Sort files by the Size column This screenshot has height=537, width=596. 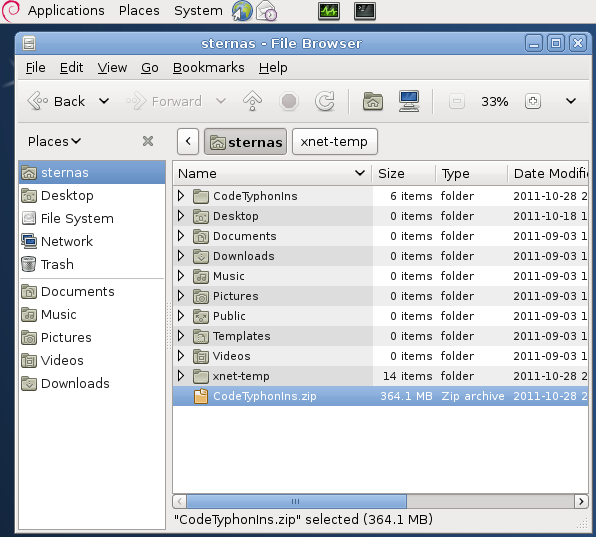404,174
